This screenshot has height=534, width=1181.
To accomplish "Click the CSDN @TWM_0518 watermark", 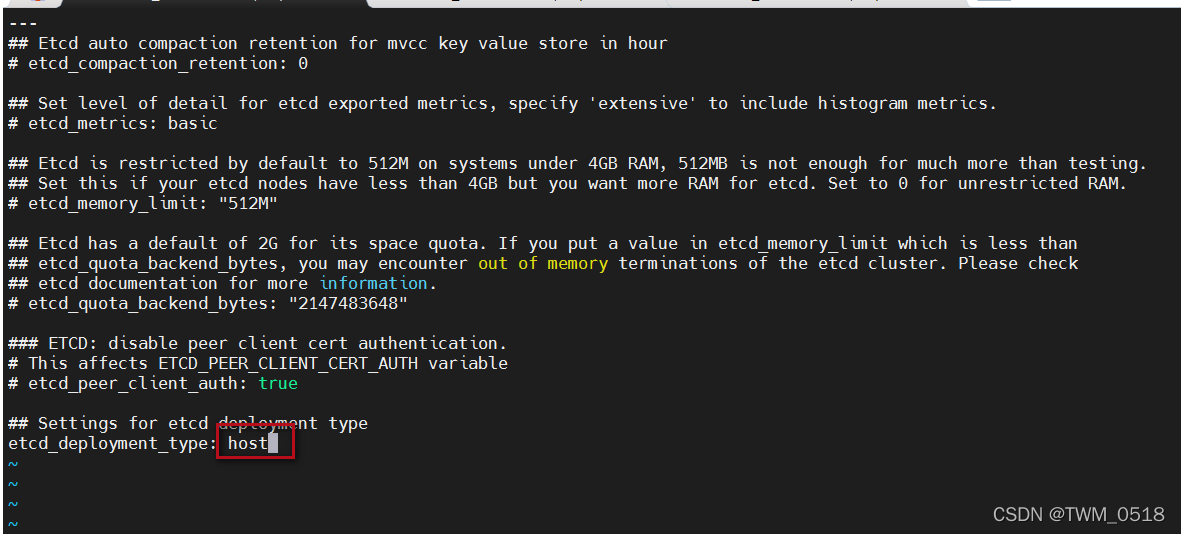I will coord(1078,514).
